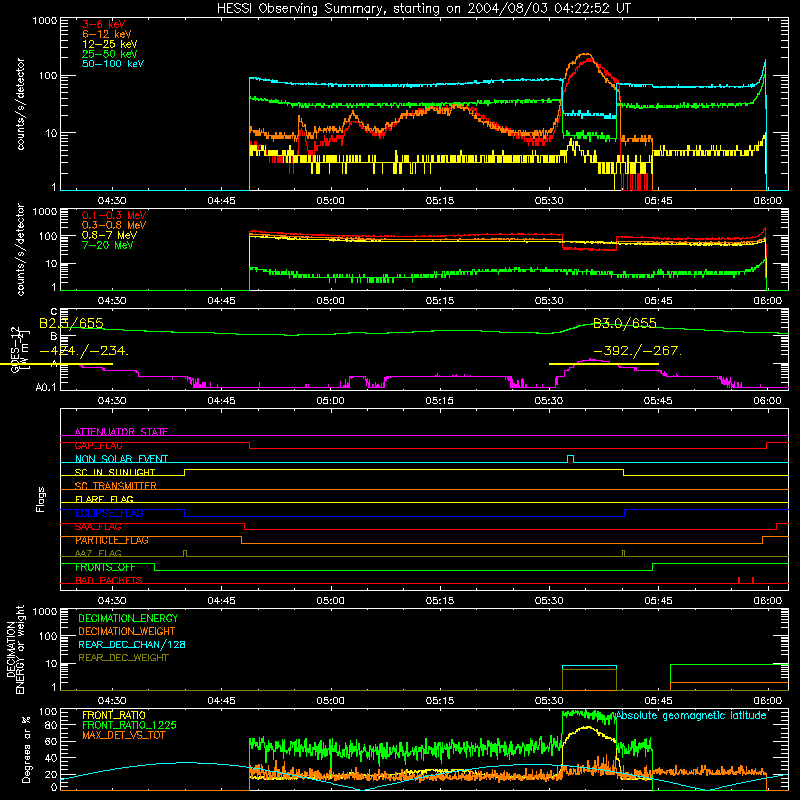The height and width of the screenshot is (800, 800).
Task: Click the 3-6 keV peak near 05:35
Action: coord(590,60)
